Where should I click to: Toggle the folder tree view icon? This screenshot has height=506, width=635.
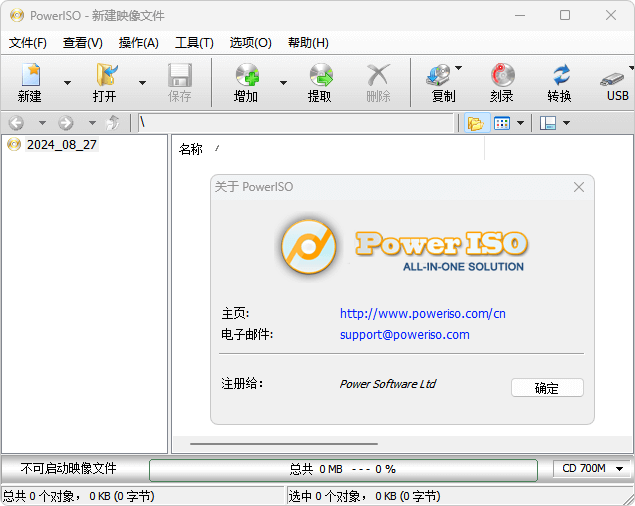474,123
